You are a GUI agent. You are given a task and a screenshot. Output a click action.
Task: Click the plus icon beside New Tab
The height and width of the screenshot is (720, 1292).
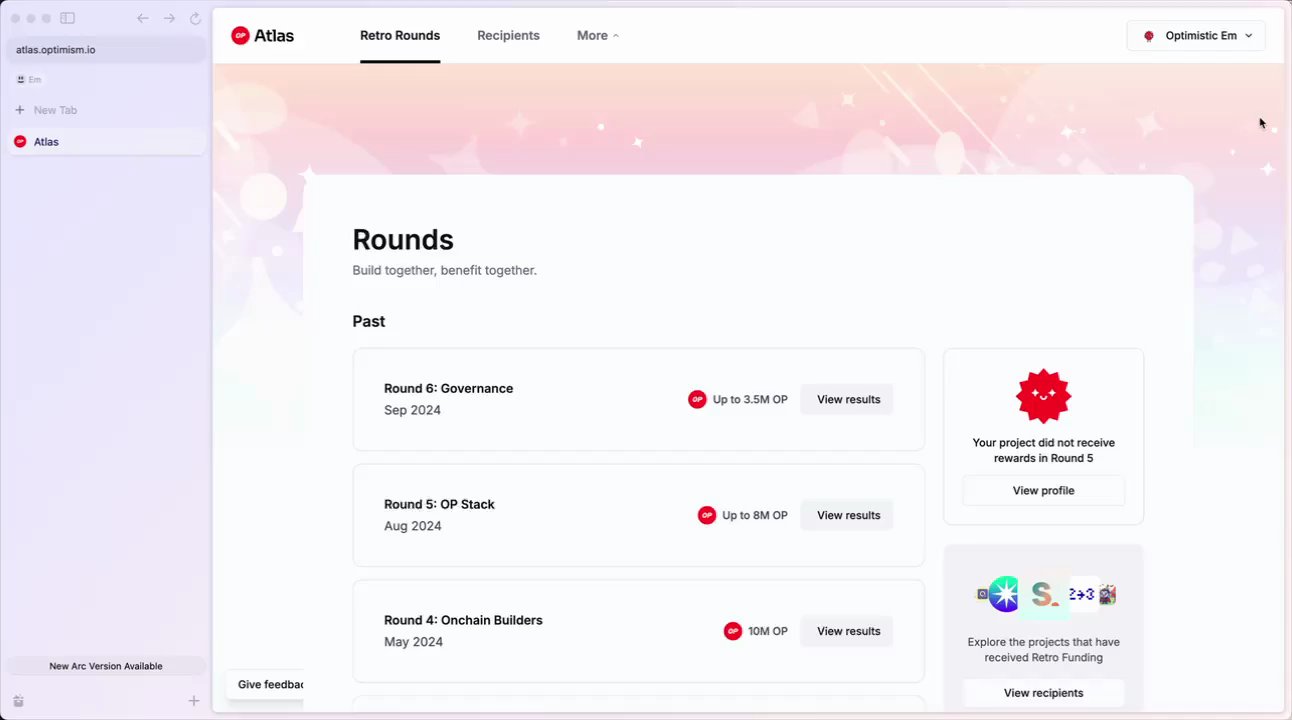(20, 110)
